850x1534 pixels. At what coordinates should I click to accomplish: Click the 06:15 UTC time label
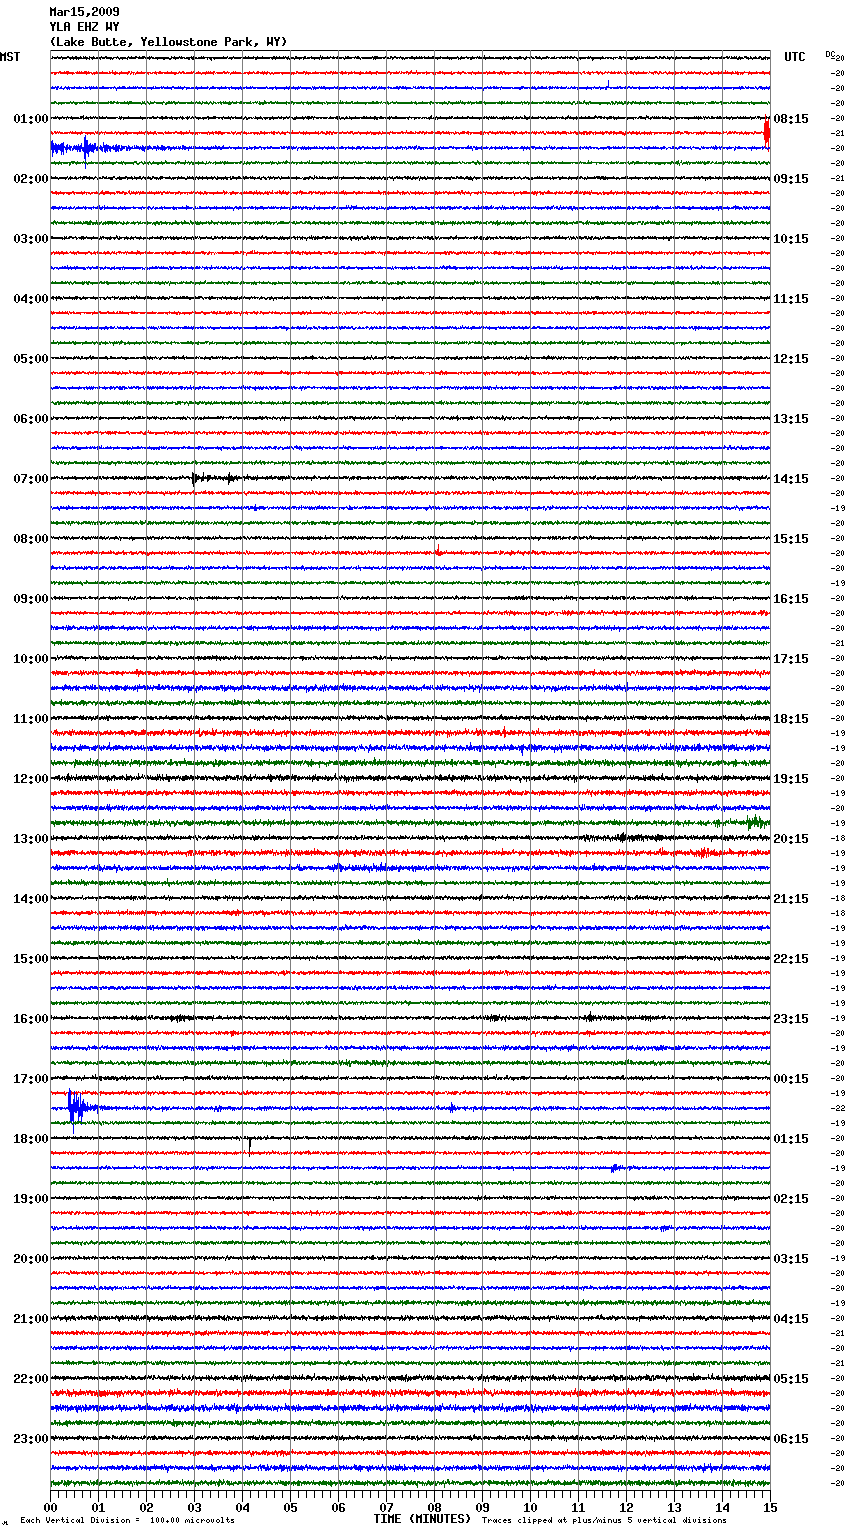pyautogui.click(x=791, y=1439)
